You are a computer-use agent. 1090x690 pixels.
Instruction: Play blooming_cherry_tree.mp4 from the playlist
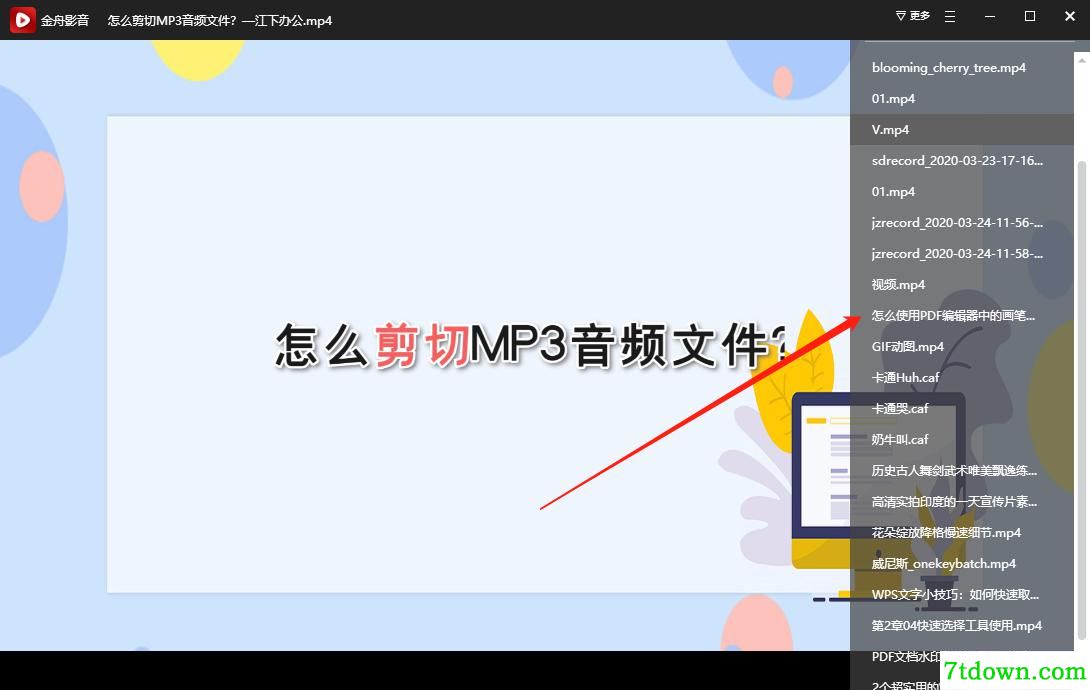[962, 67]
